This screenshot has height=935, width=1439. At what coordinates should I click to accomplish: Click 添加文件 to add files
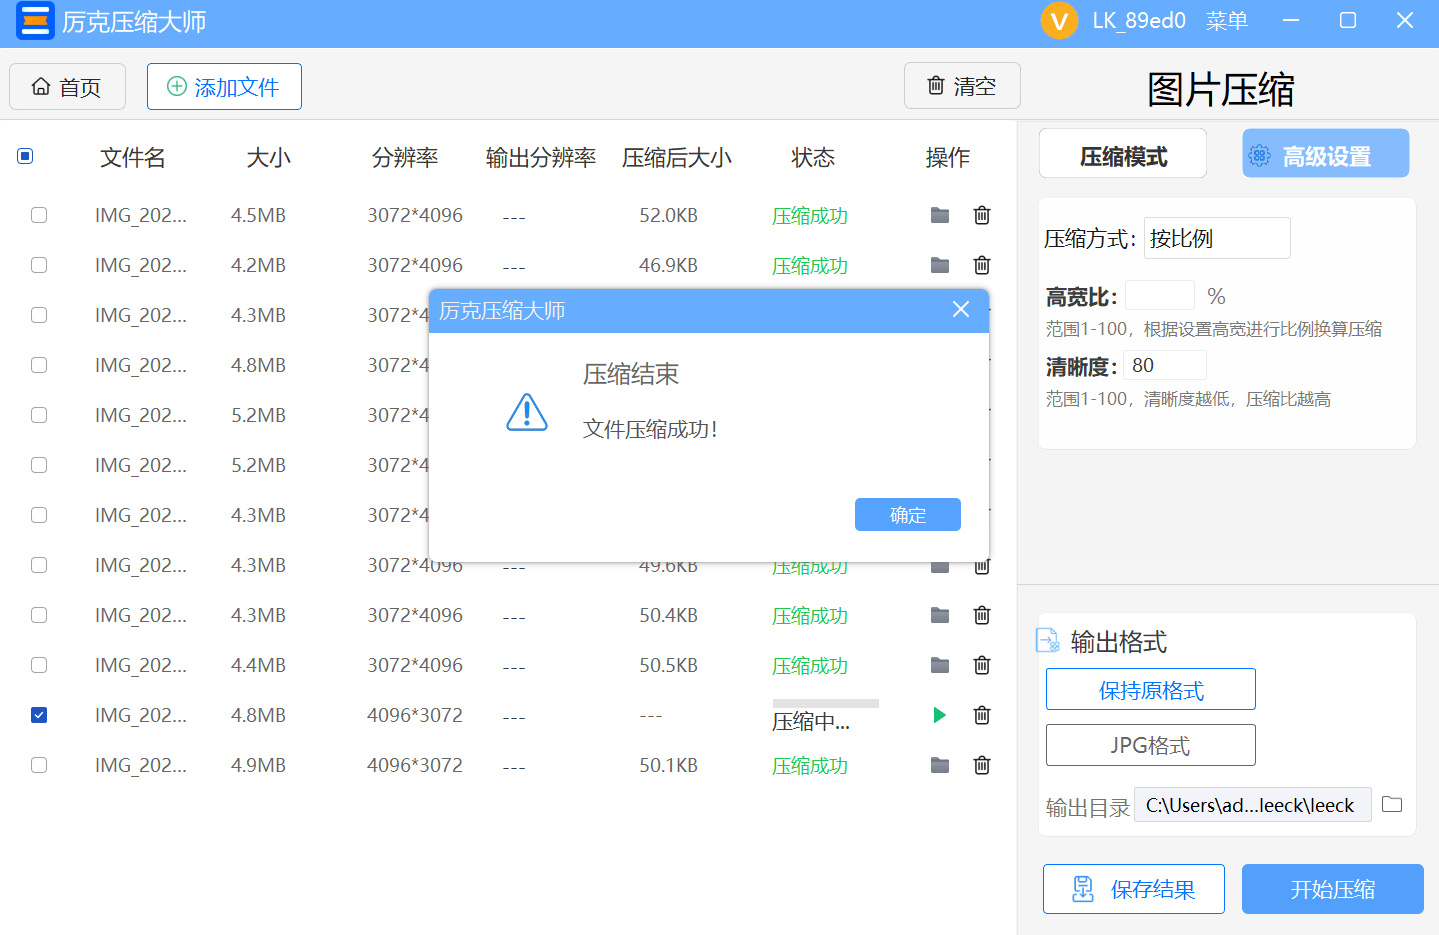tap(224, 87)
